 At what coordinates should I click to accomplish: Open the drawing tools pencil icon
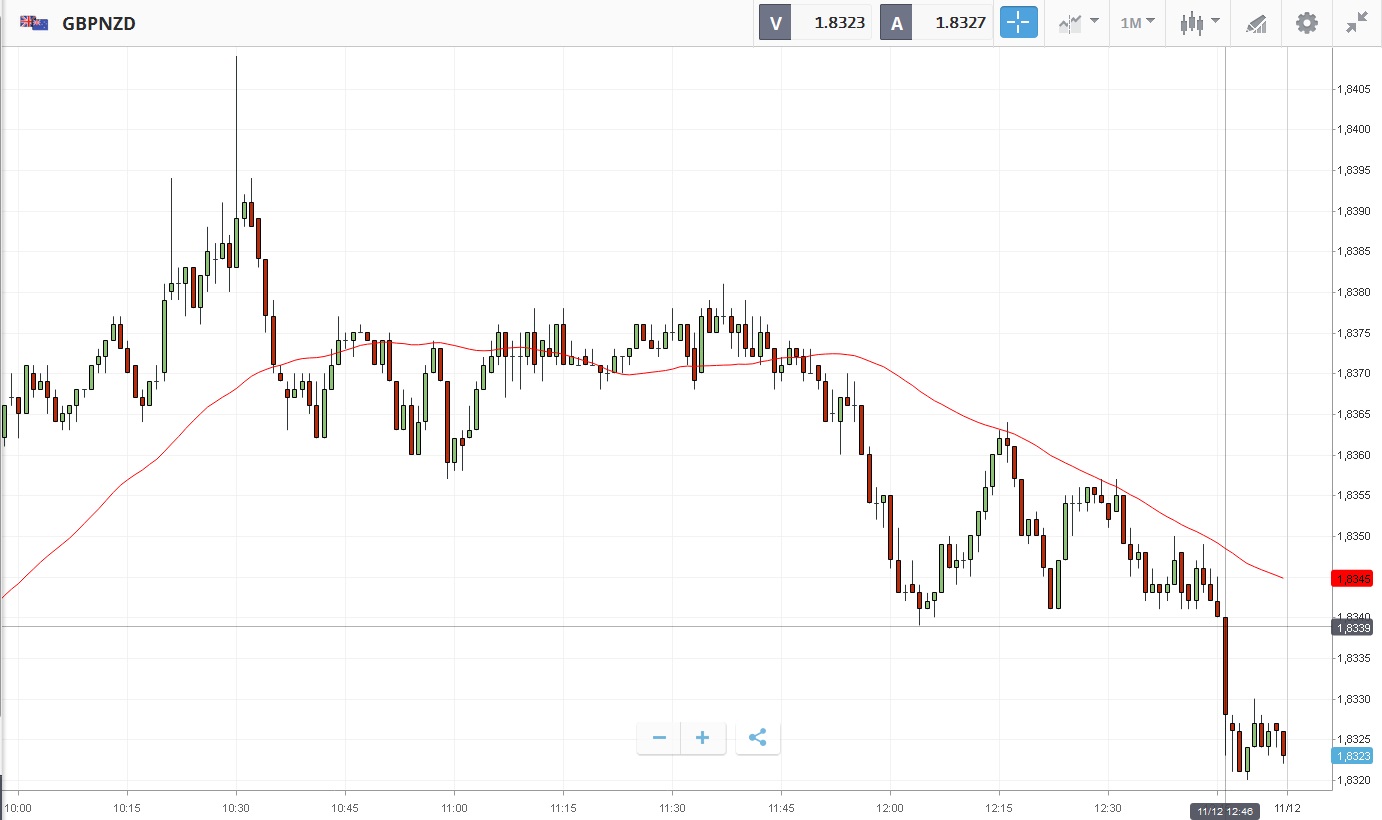coord(1256,23)
